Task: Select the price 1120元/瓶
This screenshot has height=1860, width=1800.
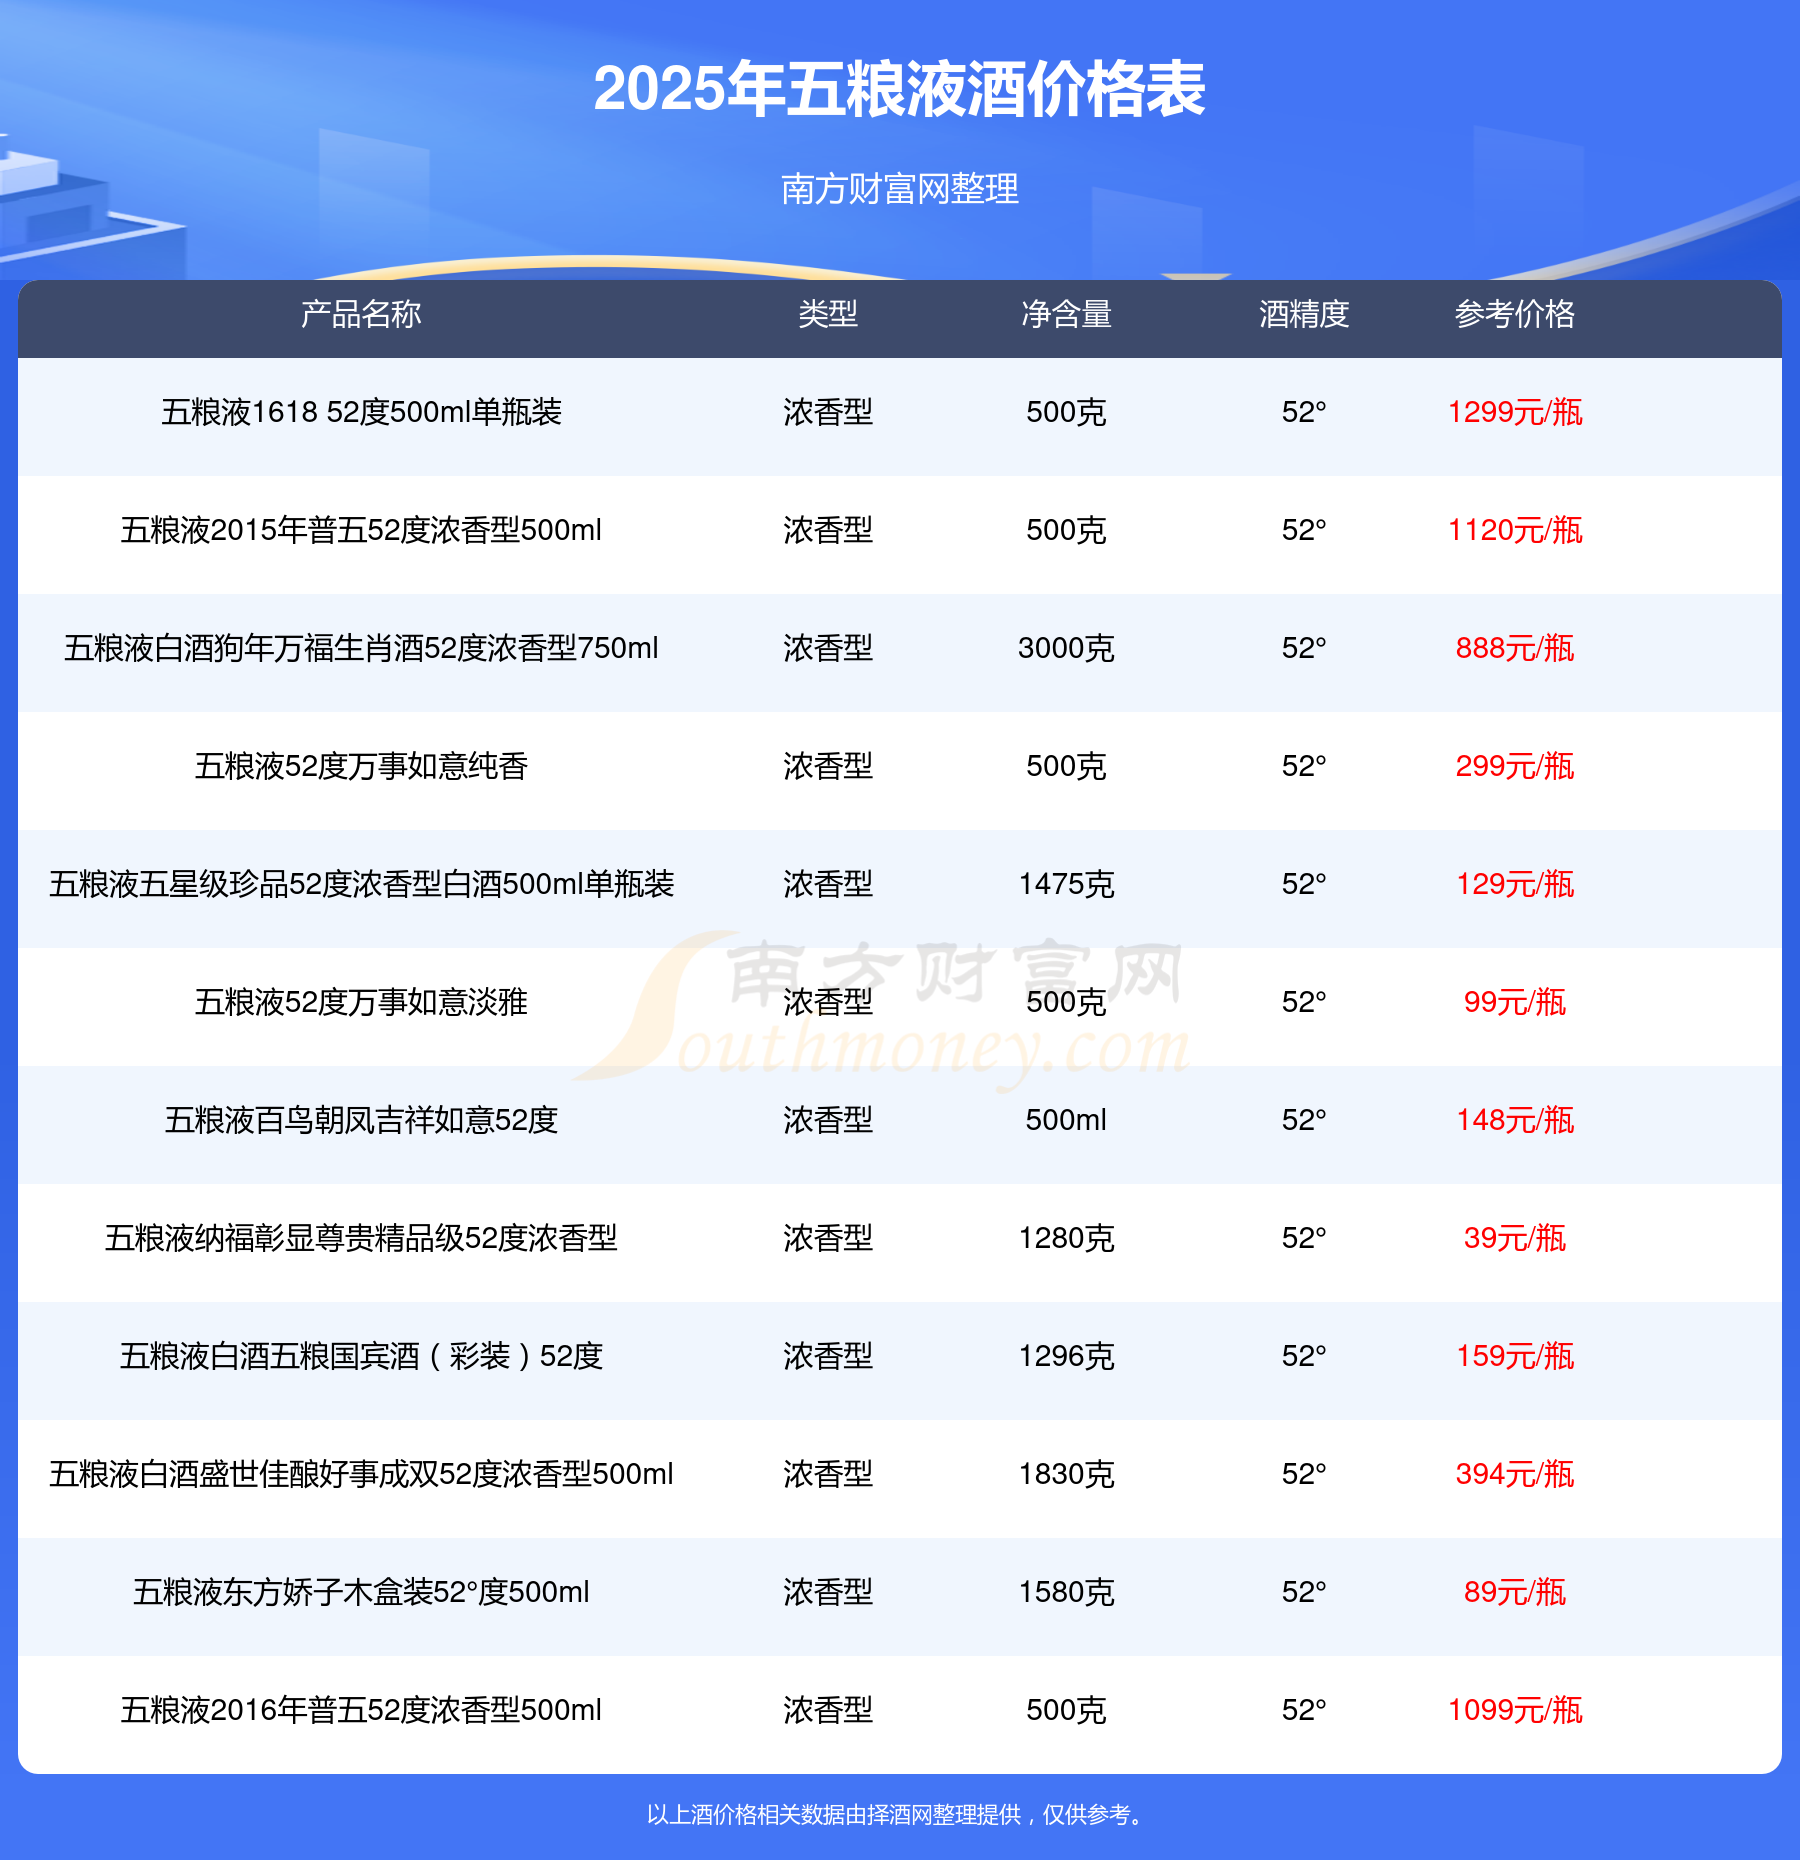Action: click(1515, 530)
